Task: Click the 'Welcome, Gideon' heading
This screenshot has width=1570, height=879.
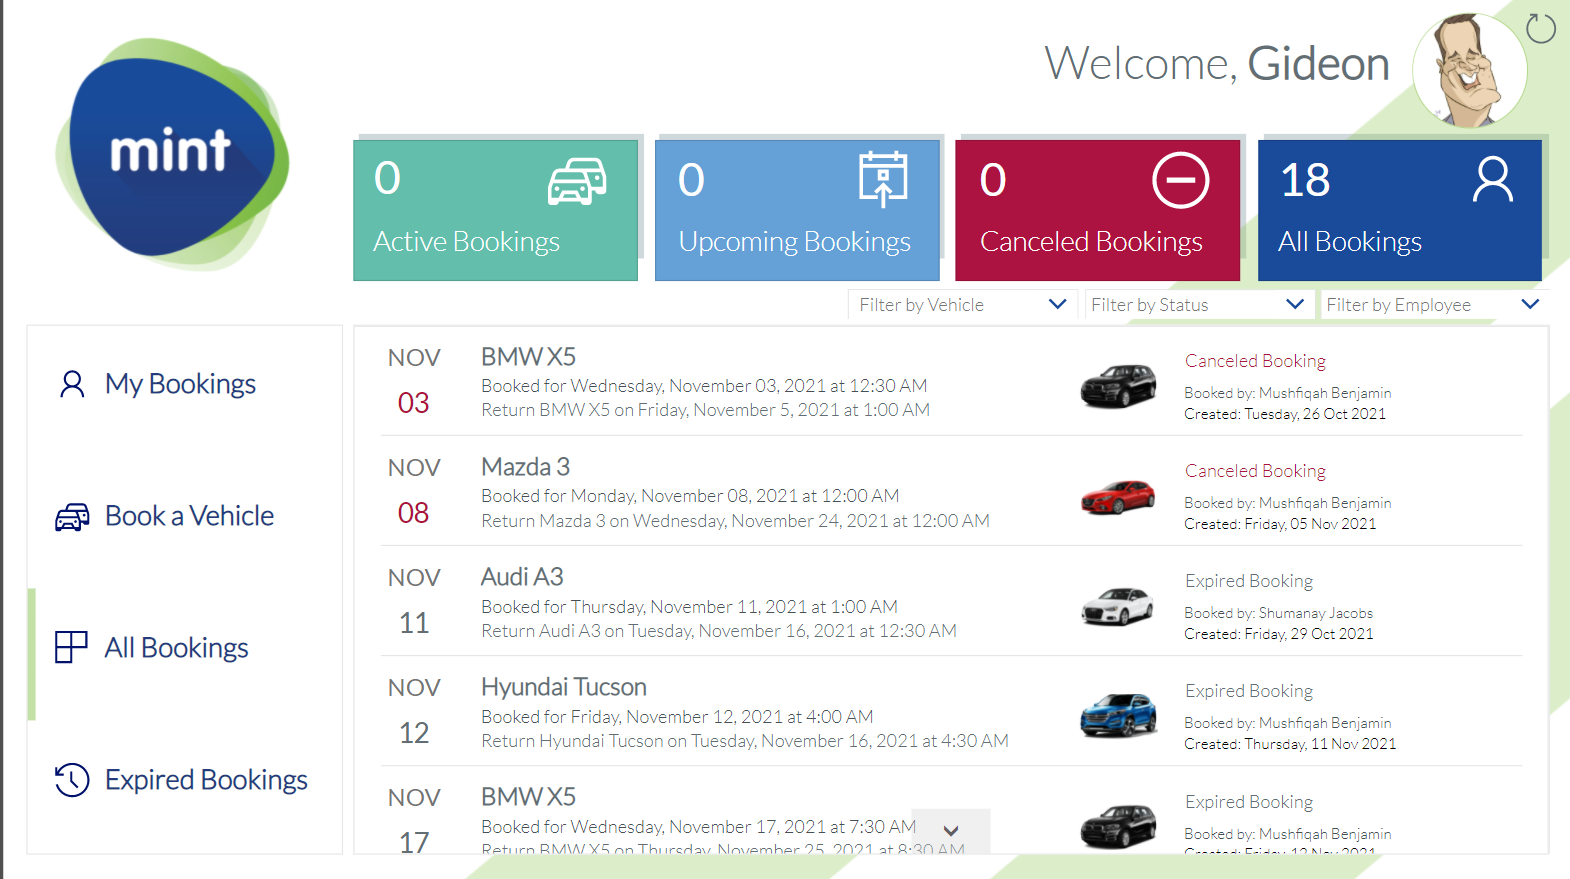Action: (1217, 64)
